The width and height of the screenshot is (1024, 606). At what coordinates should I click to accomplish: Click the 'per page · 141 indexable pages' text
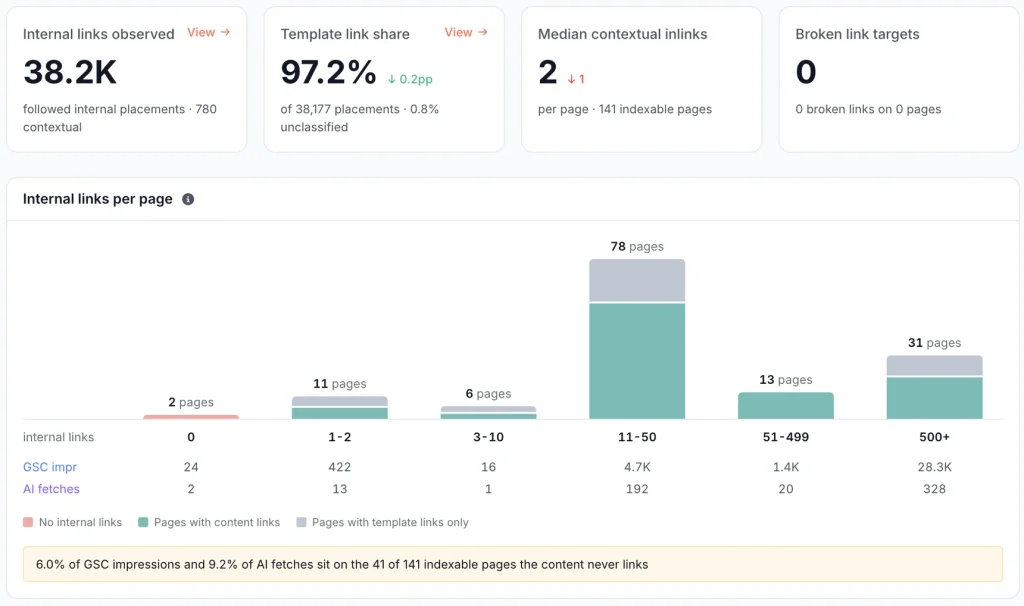click(624, 109)
